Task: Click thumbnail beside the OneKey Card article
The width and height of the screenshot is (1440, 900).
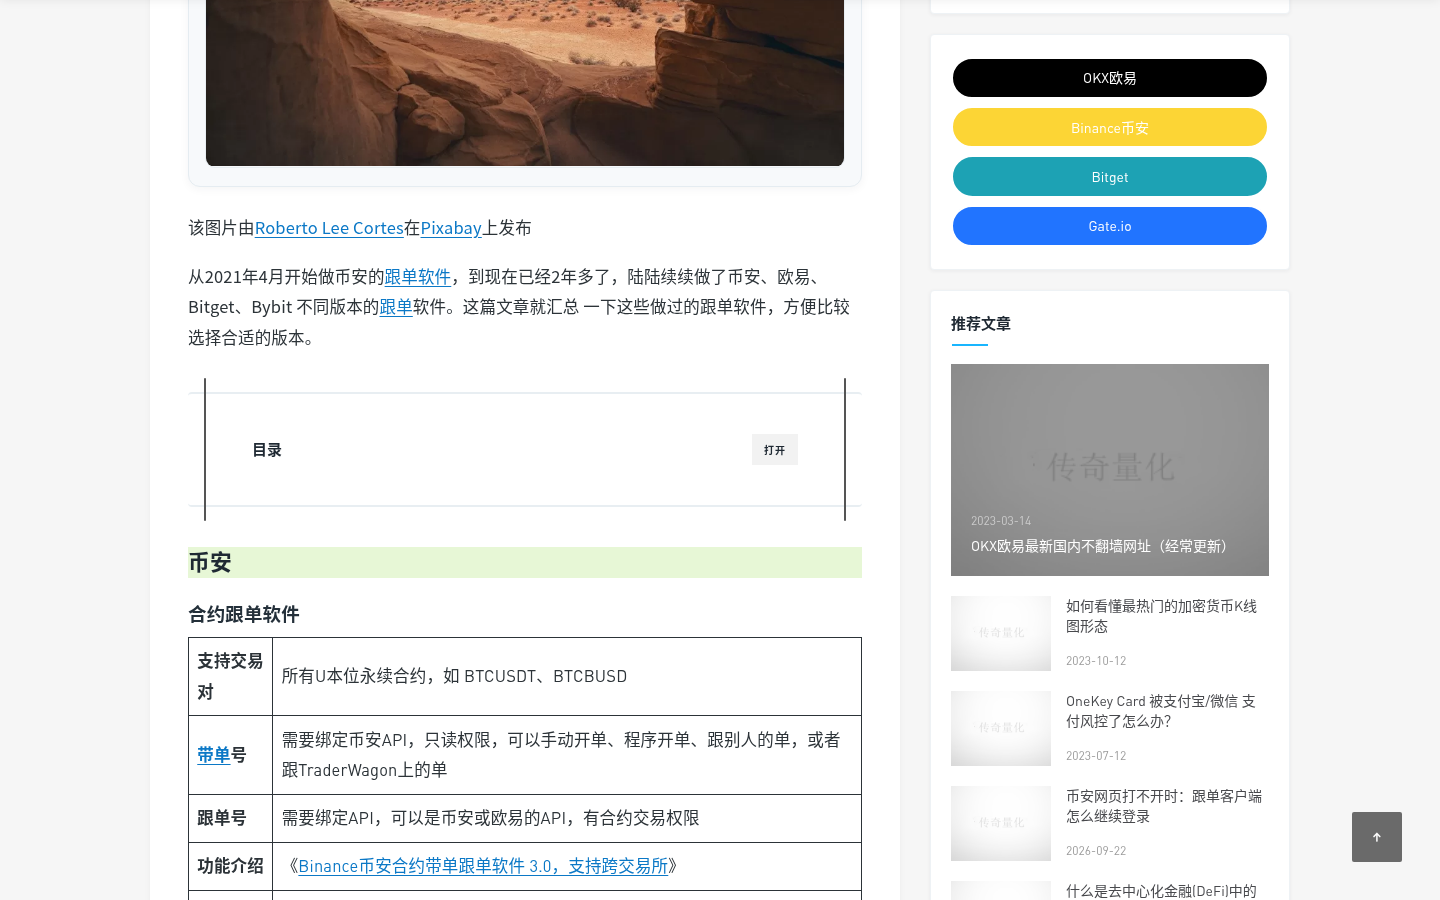Action: (x=1001, y=728)
